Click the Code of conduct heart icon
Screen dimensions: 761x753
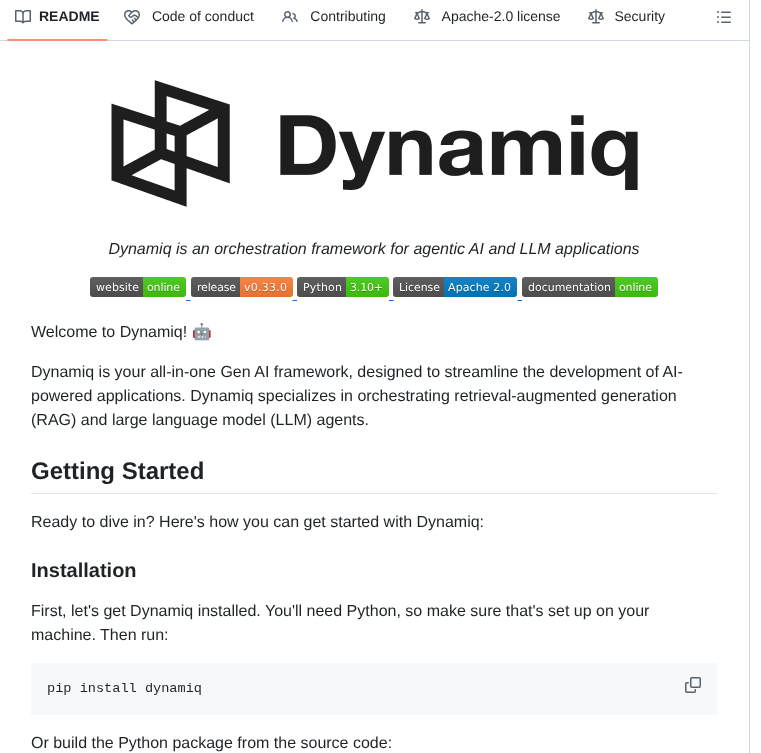tap(132, 17)
